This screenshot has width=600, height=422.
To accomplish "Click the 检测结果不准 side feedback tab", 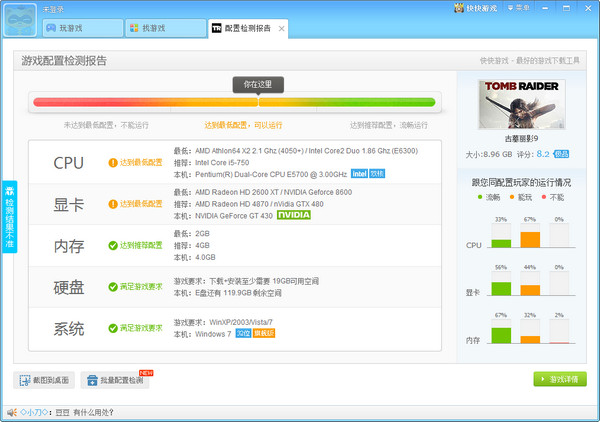I will point(10,217).
